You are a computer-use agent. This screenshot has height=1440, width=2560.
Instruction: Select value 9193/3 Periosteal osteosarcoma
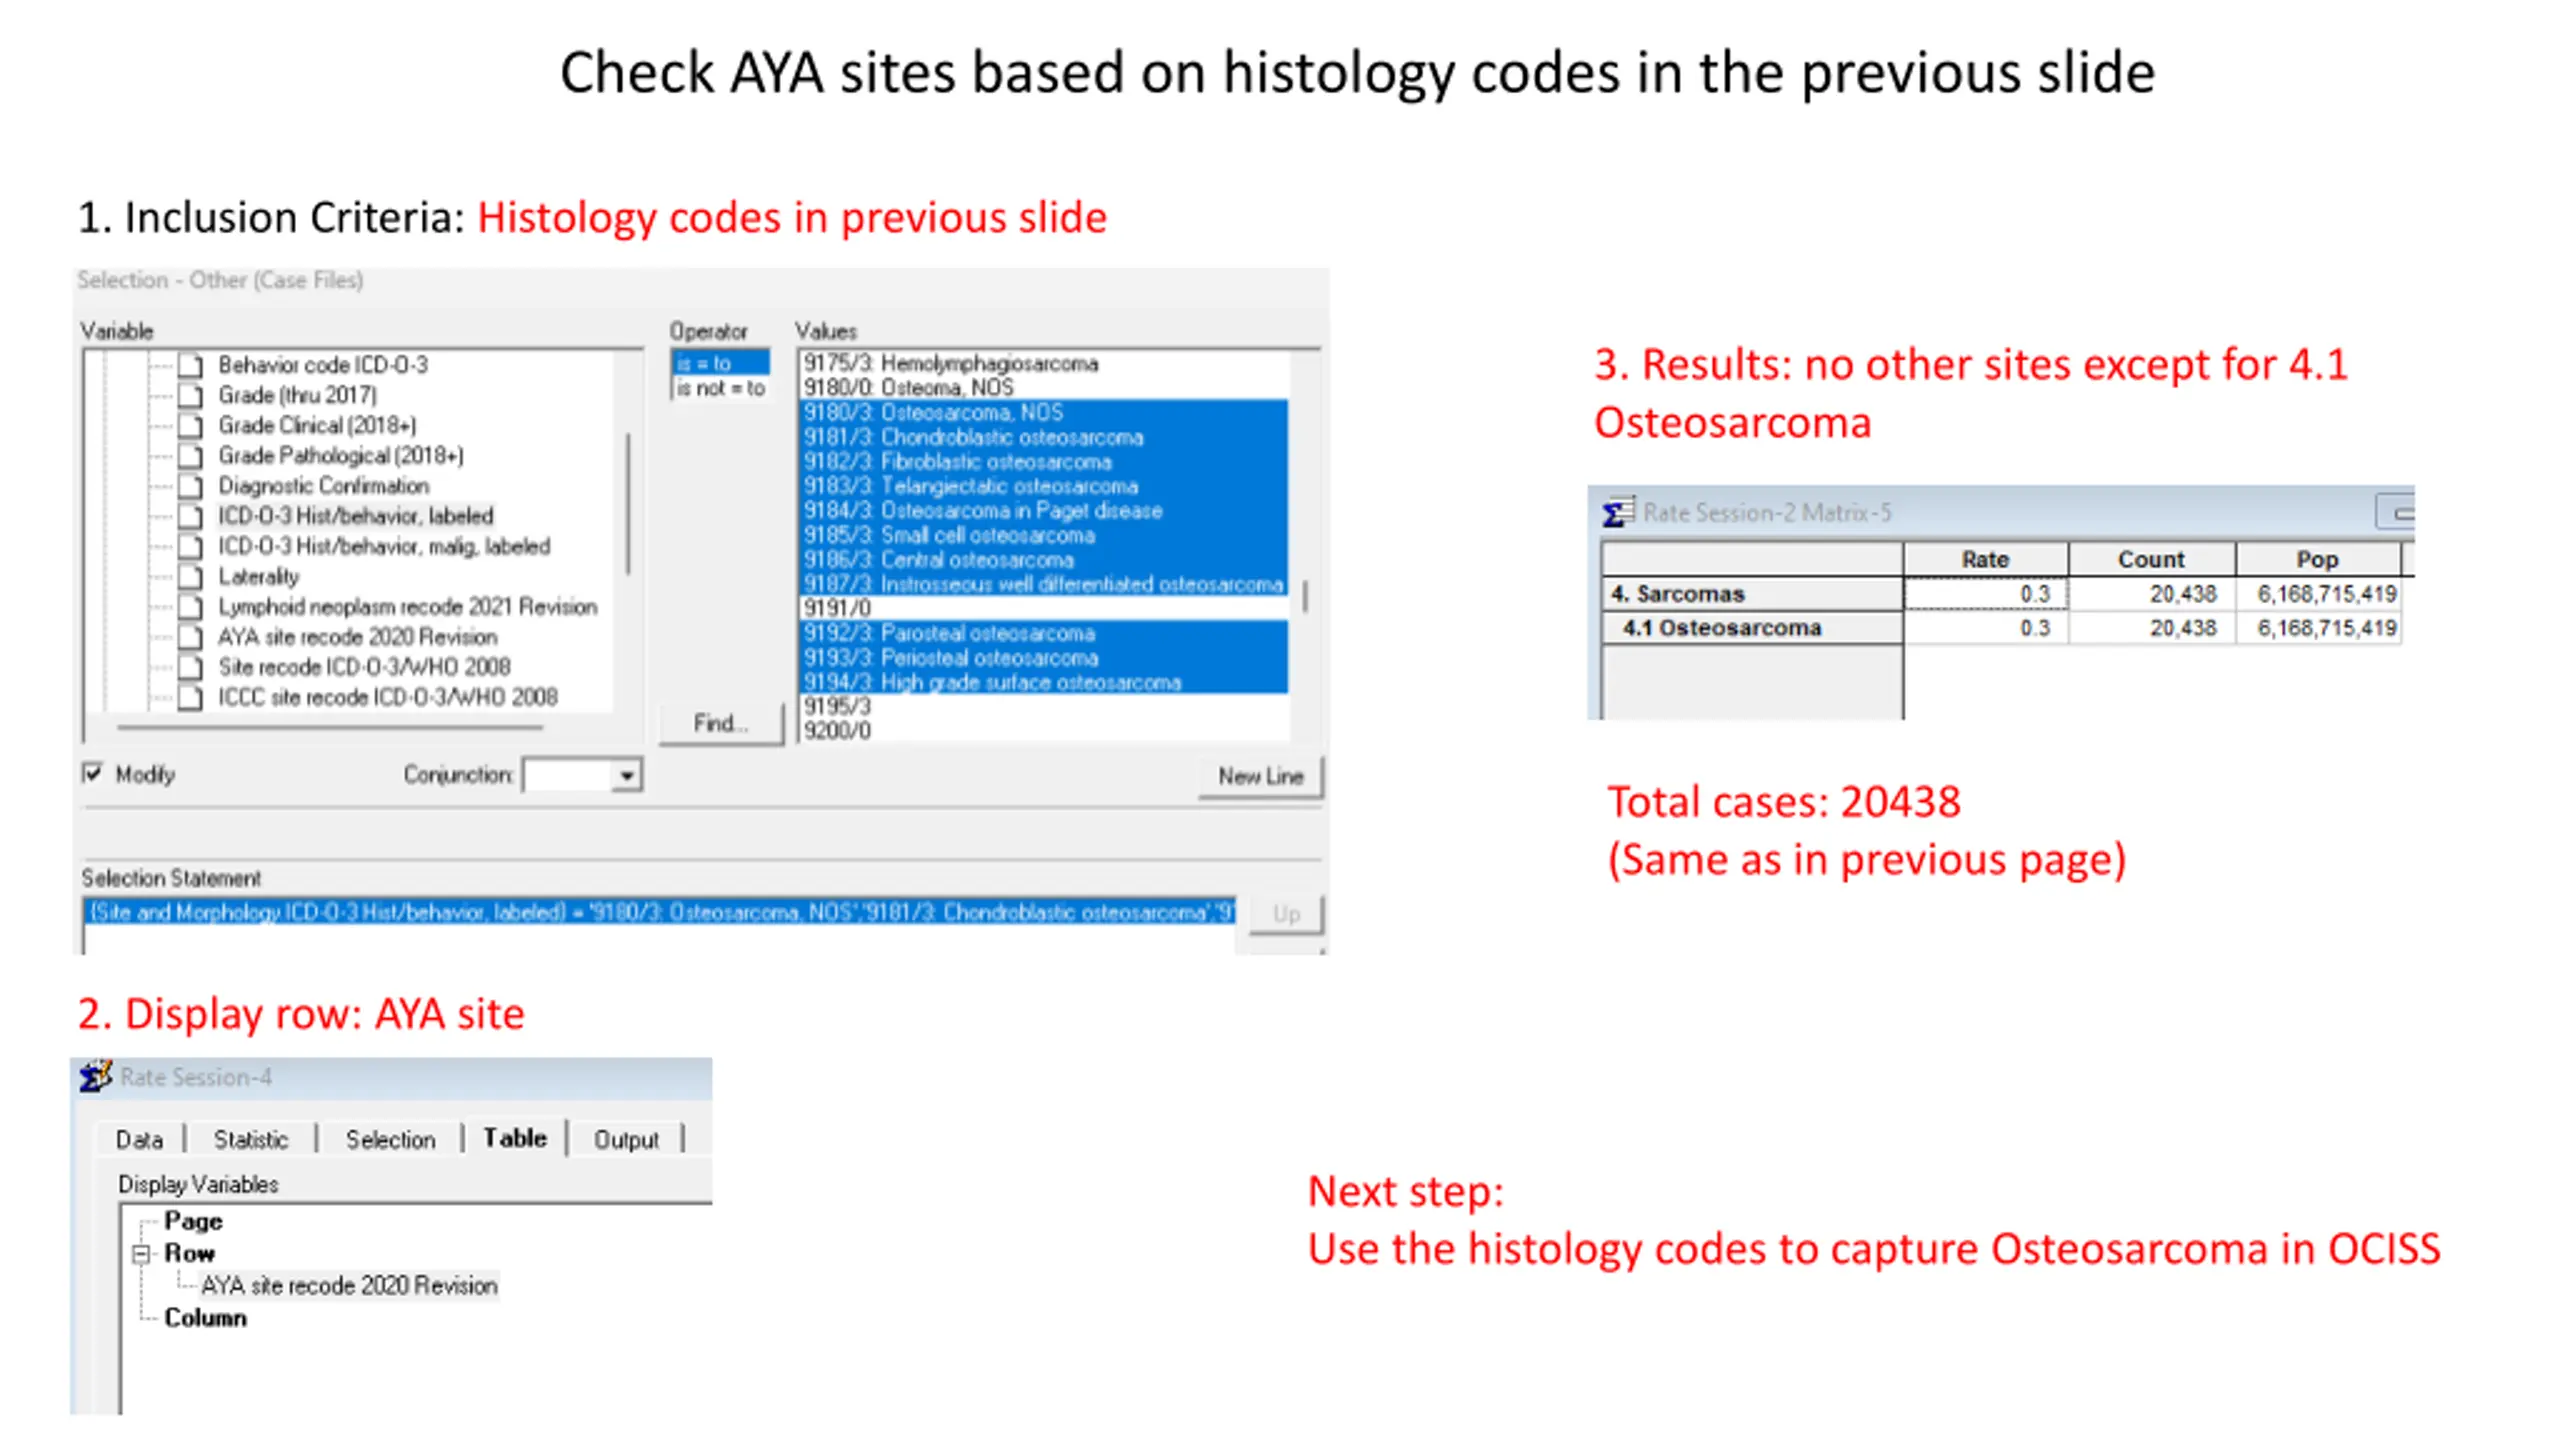click(1043, 657)
